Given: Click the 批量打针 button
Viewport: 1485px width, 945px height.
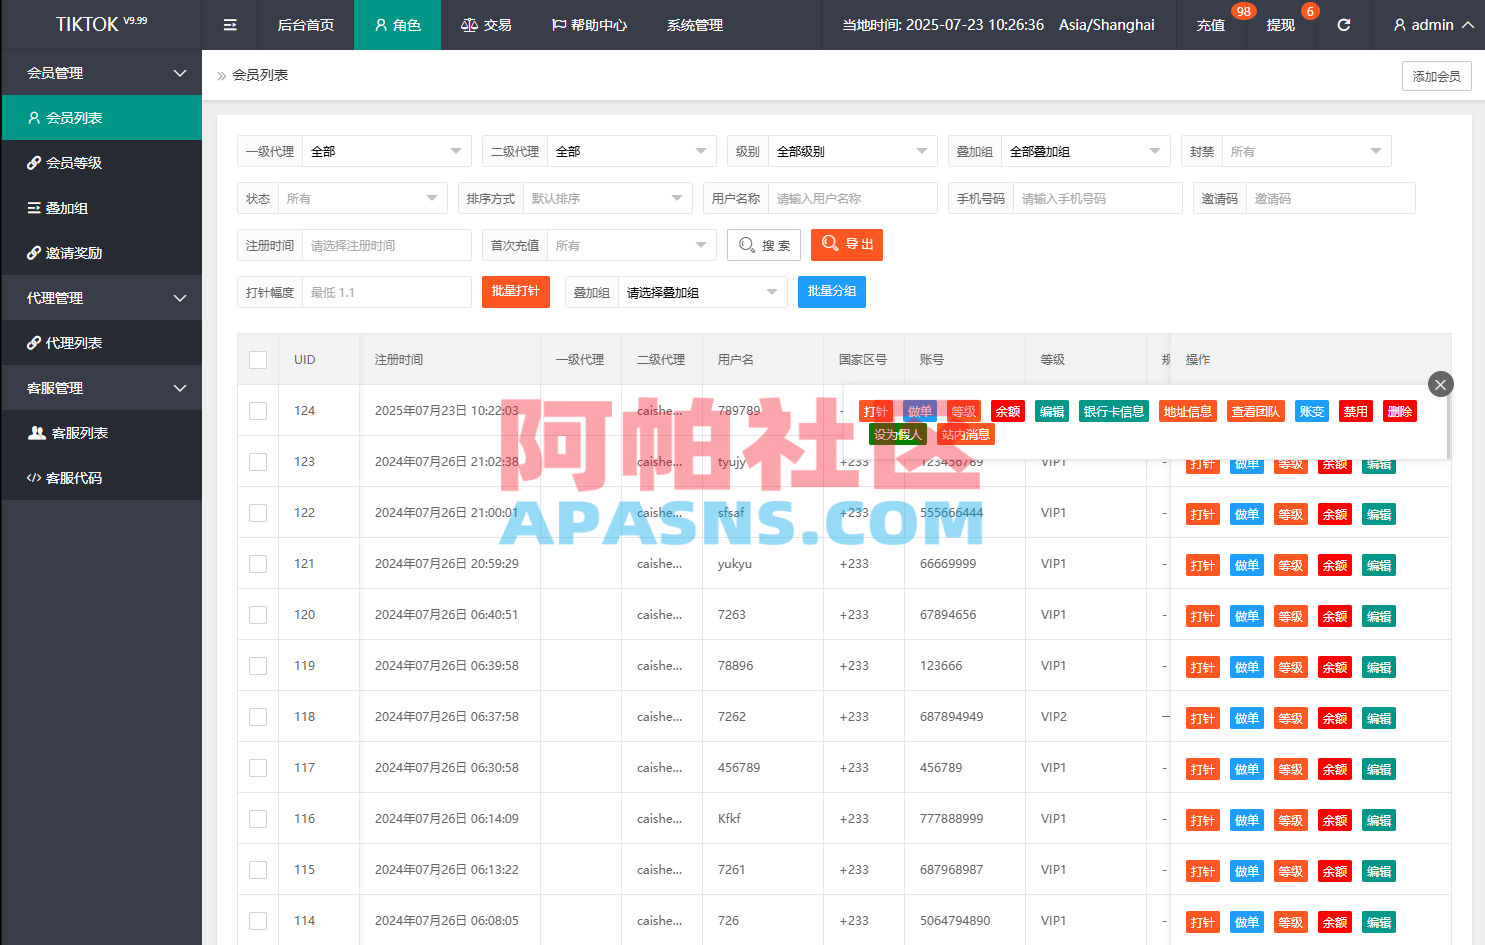Looking at the screenshot, I should [x=516, y=292].
